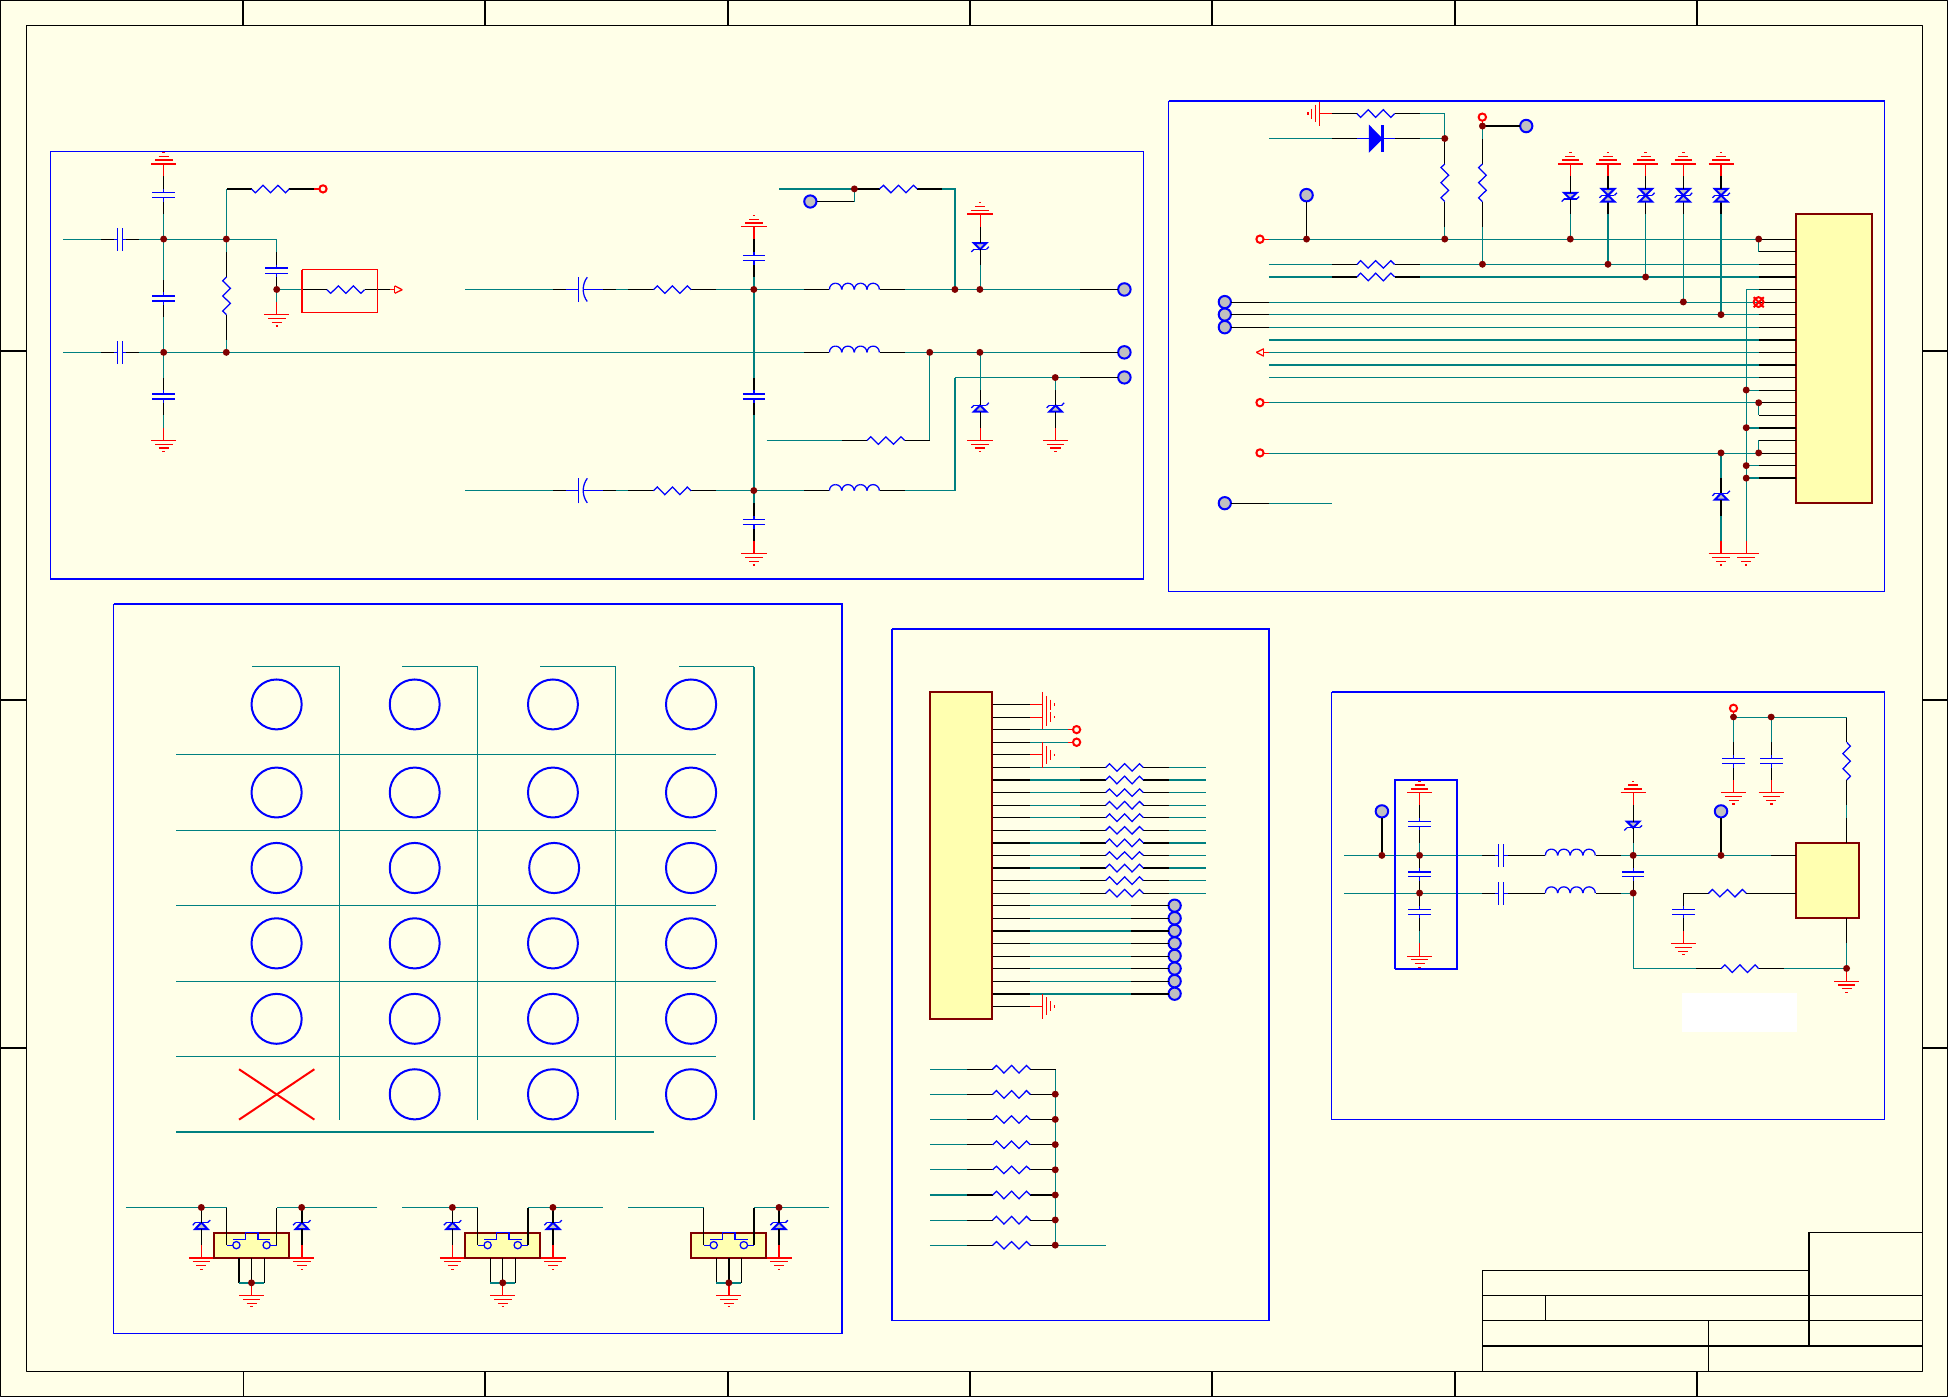Image resolution: width=1948 pixels, height=1397 pixels.
Task: Select the lone test point at the bottom-left of the top-right block
Action: click(x=1225, y=503)
